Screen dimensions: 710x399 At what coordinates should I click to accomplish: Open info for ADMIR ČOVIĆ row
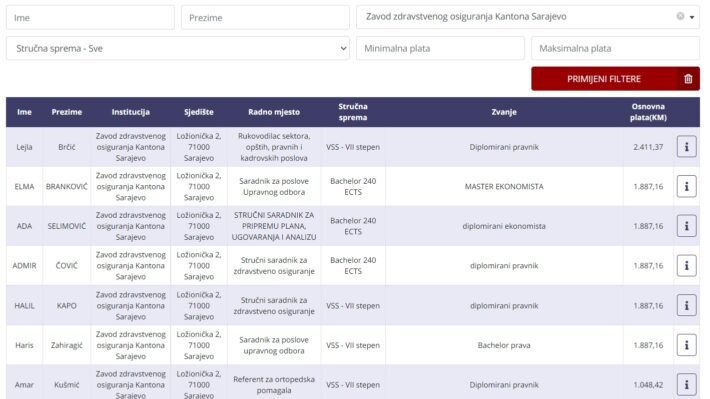(x=686, y=265)
